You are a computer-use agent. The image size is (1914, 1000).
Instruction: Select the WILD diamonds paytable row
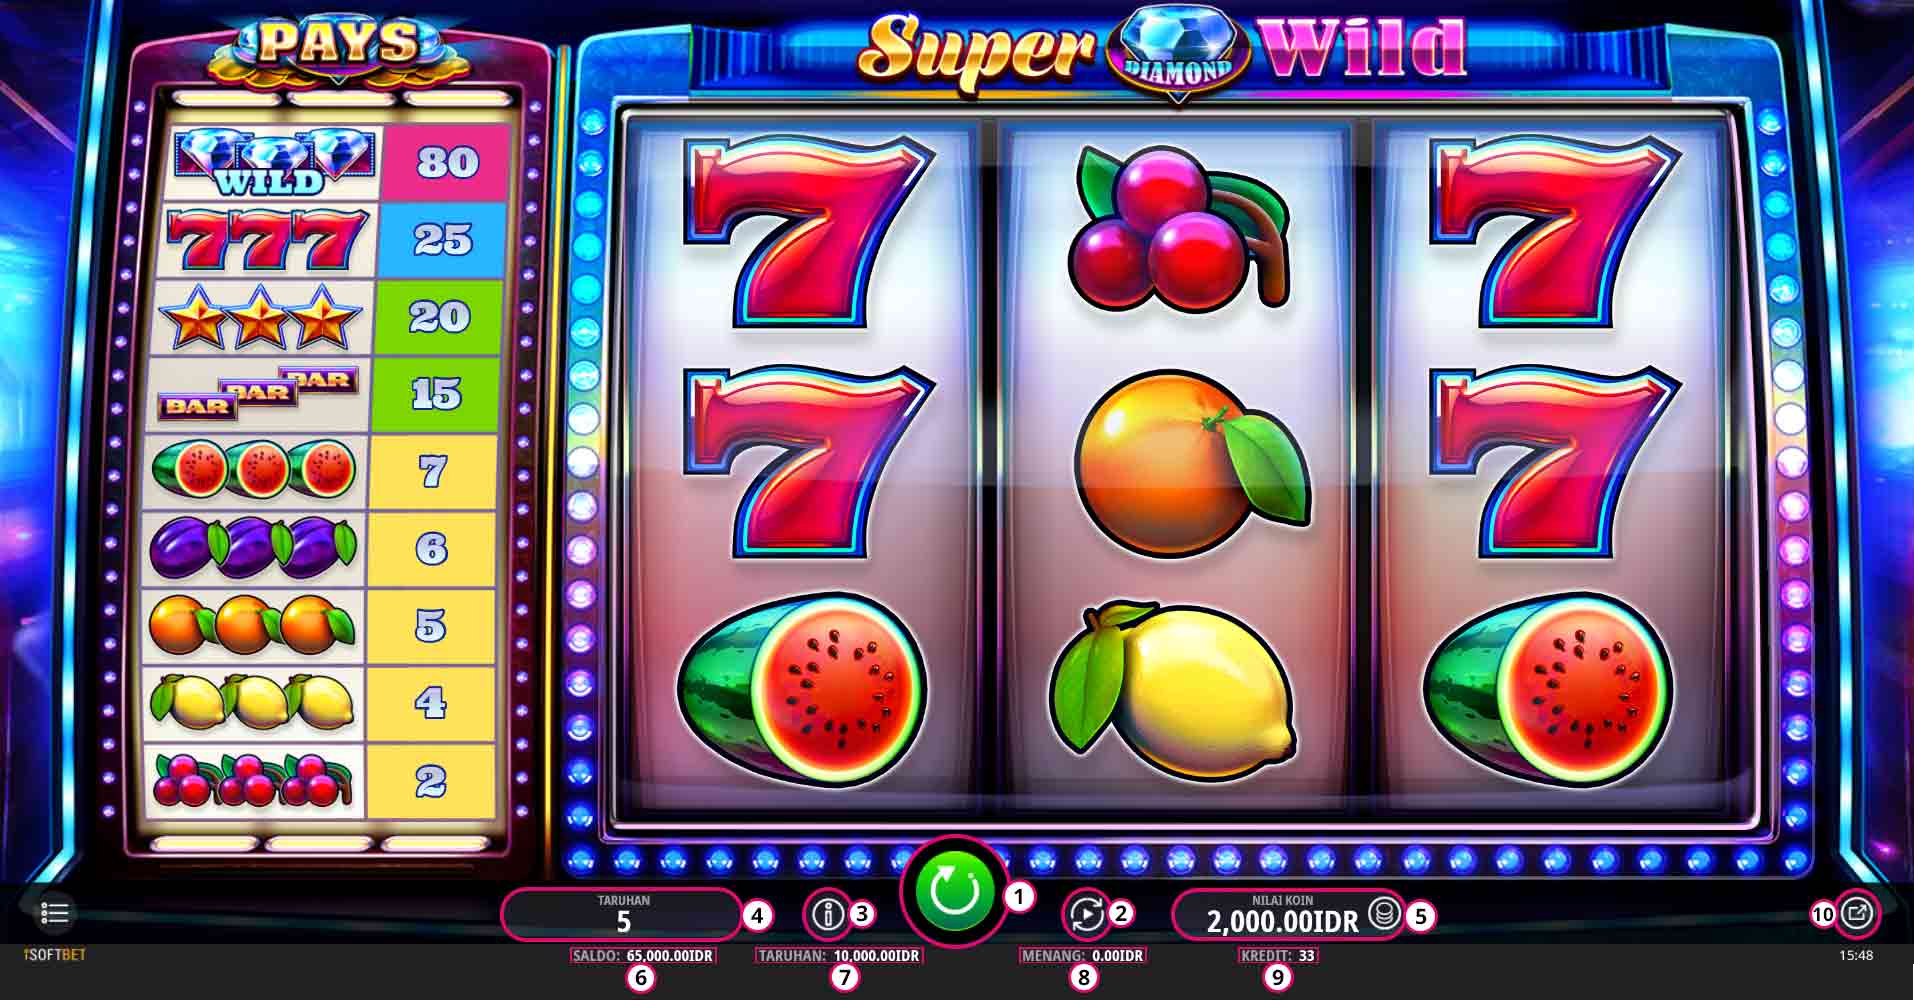[336, 163]
